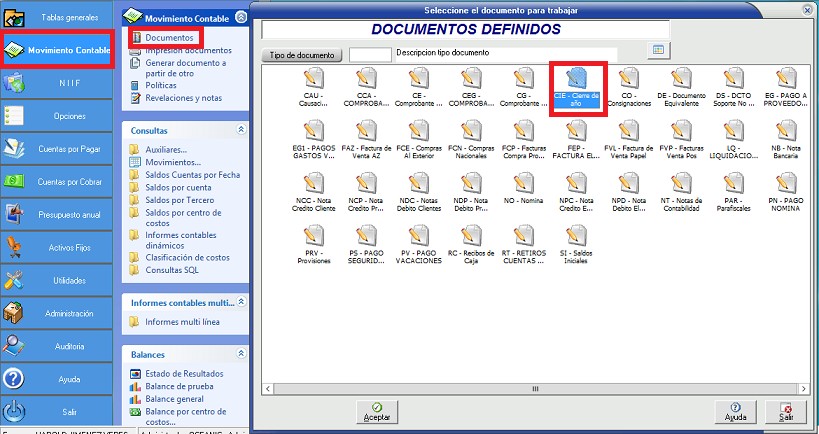Open the Activos Fijos module
The width and height of the screenshot is (819, 434).
click(62, 247)
